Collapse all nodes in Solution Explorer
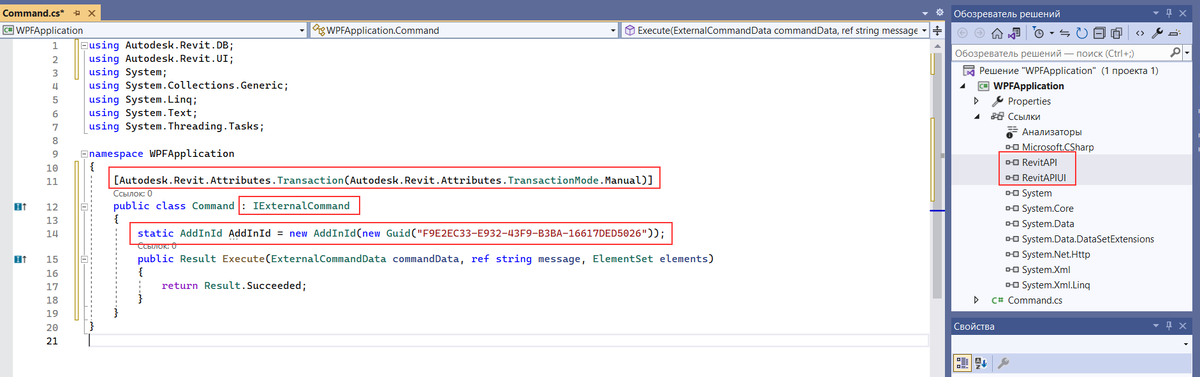The width and height of the screenshot is (1200, 377). (1099, 33)
